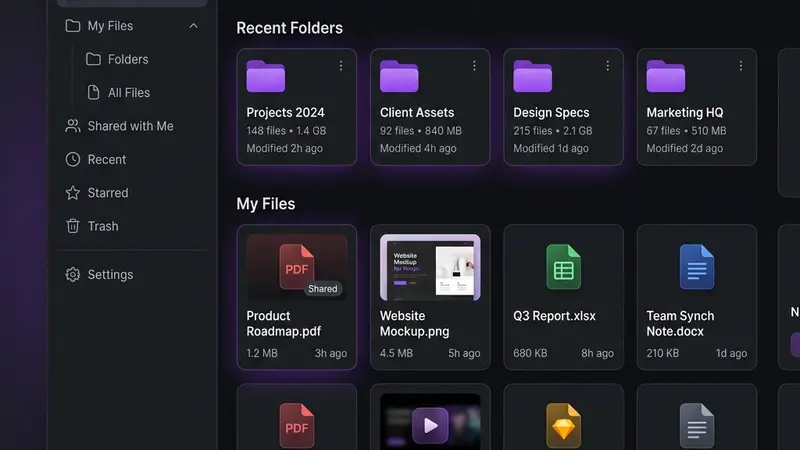Click the Settings gear icon
Image resolution: width=800 pixels, height=450 pixels.
pyautogui.click(x=73, y=274)
